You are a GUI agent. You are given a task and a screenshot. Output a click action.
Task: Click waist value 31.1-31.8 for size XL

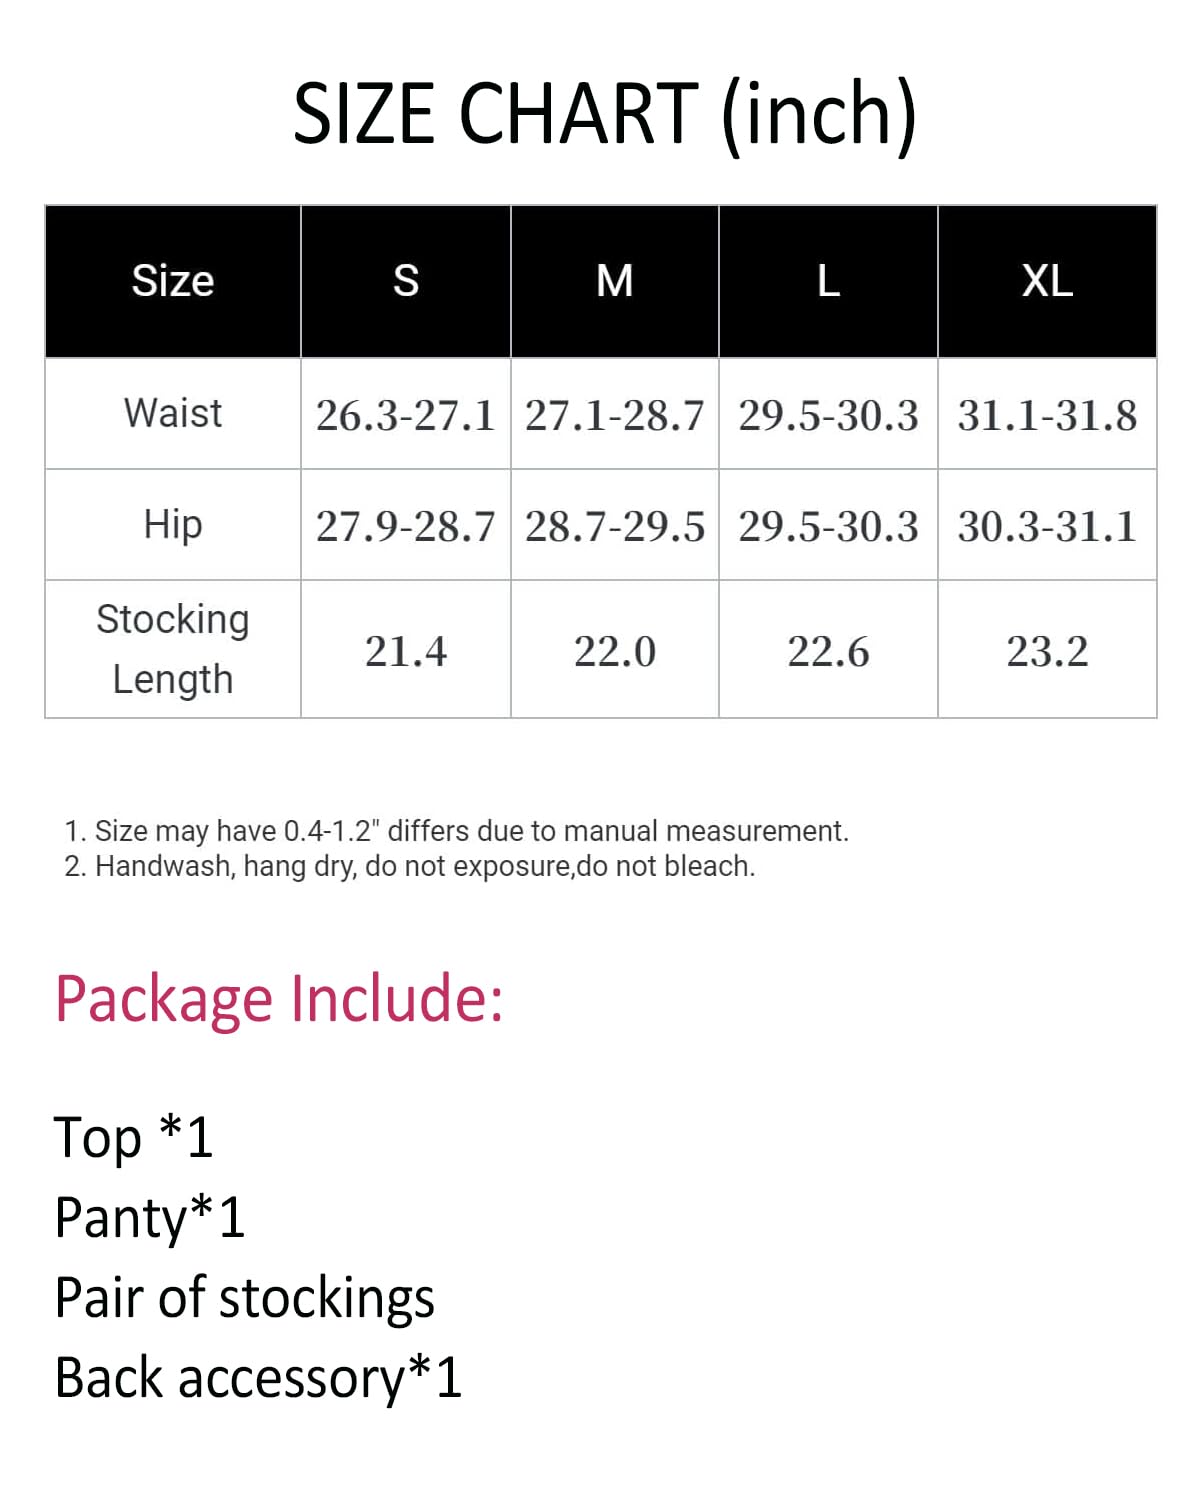coord(1047,415)
